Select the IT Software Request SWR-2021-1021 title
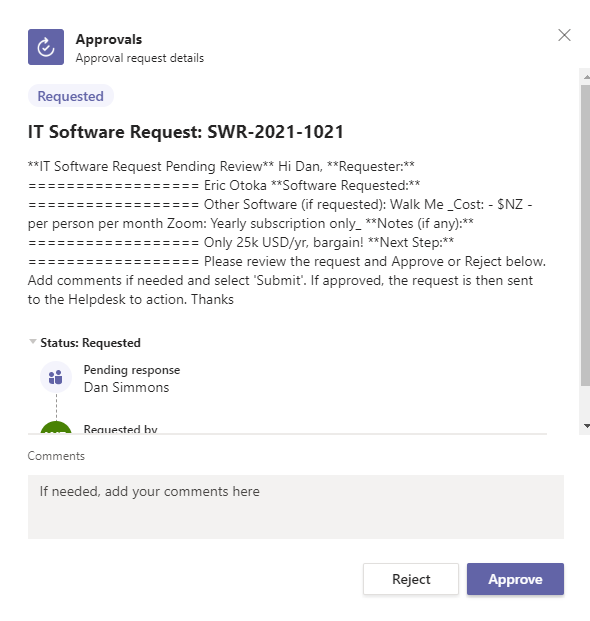 186,132
